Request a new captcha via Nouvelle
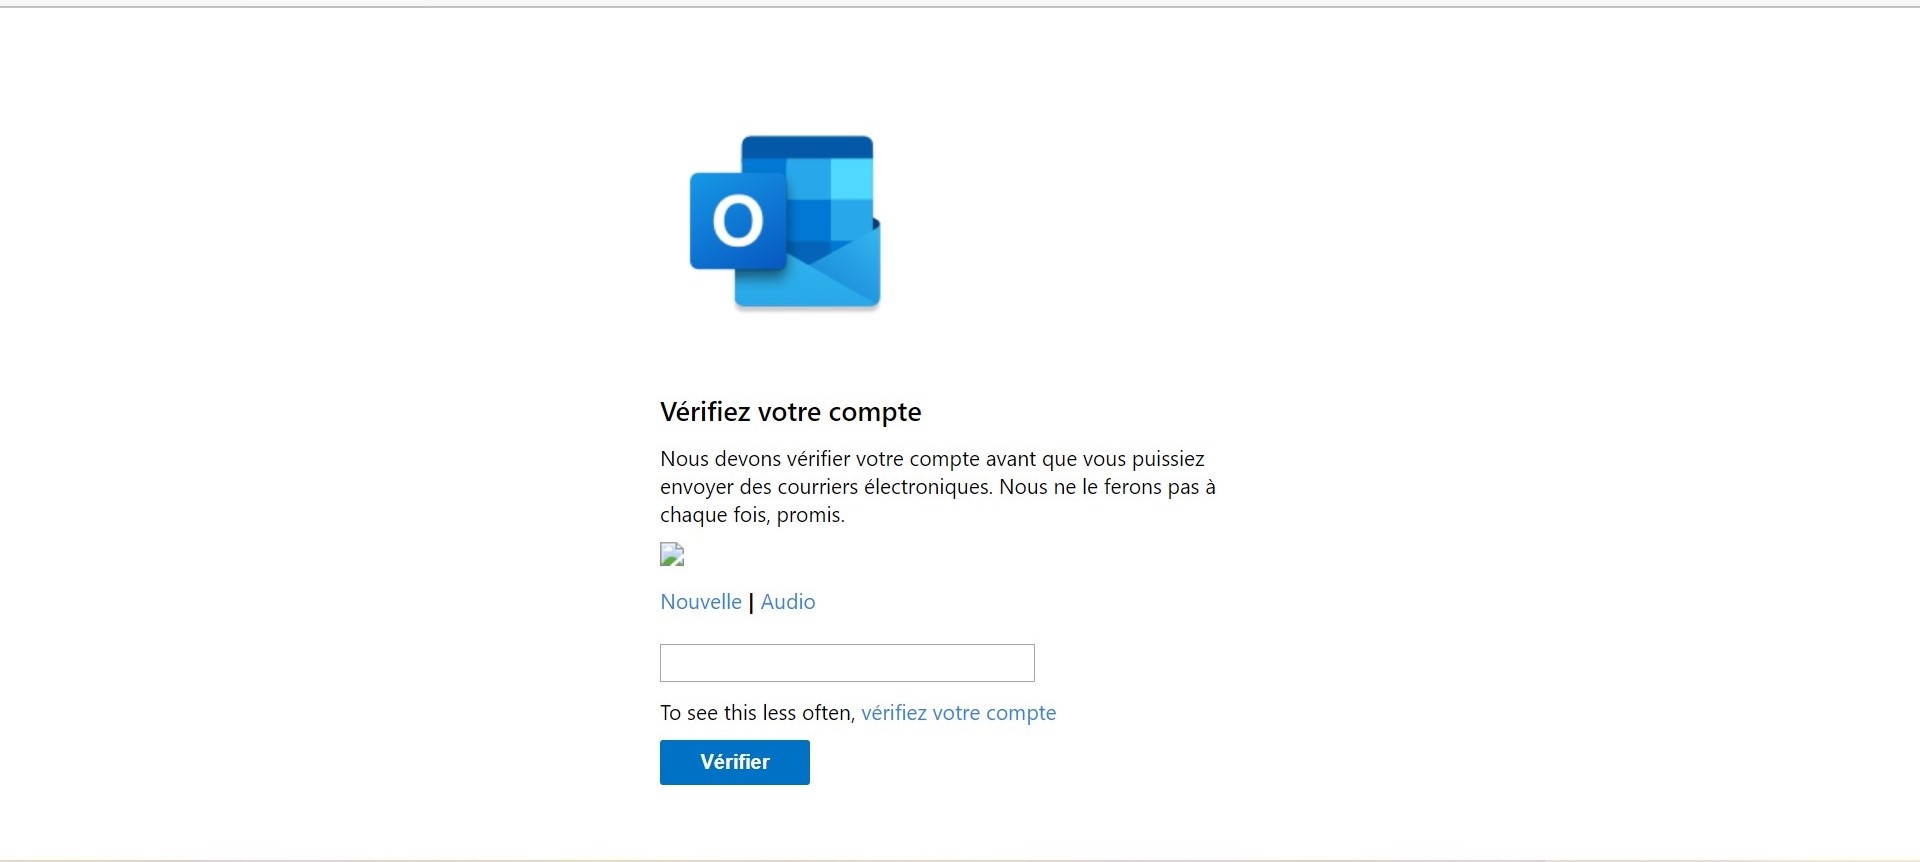The image size is (1920, 862). [701, 602]
